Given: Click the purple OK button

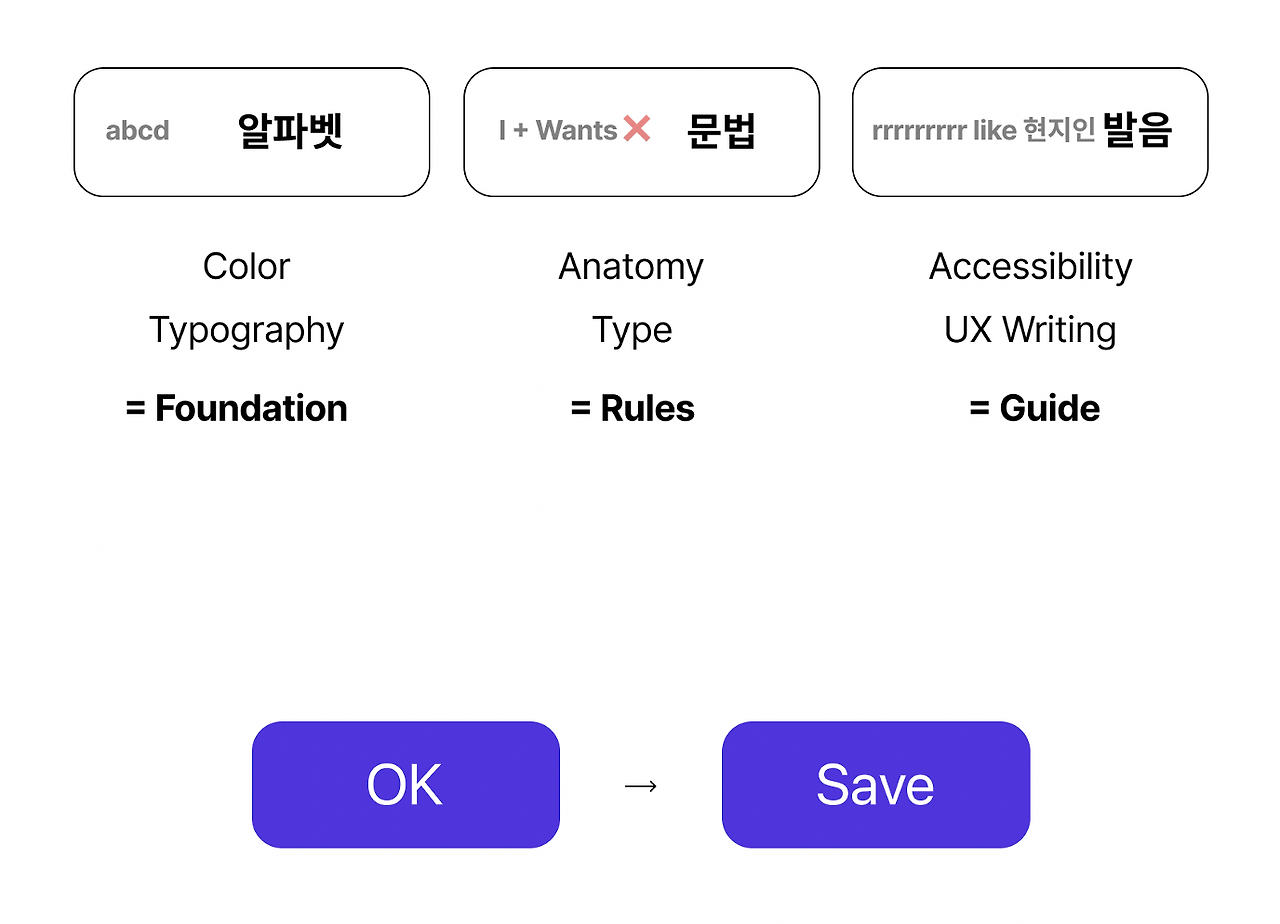Looking at the screenshot, I should [x=405, y=785].
